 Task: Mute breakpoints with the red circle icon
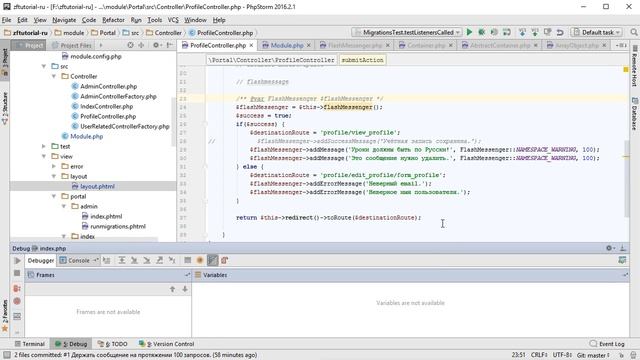(x=17, y=301)
